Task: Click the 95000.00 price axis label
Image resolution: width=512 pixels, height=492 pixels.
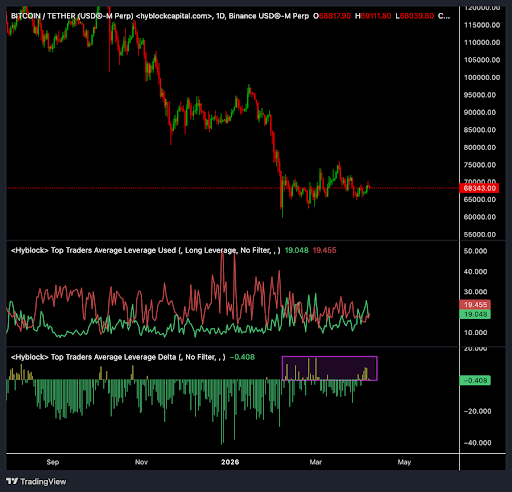Action: 480,95
